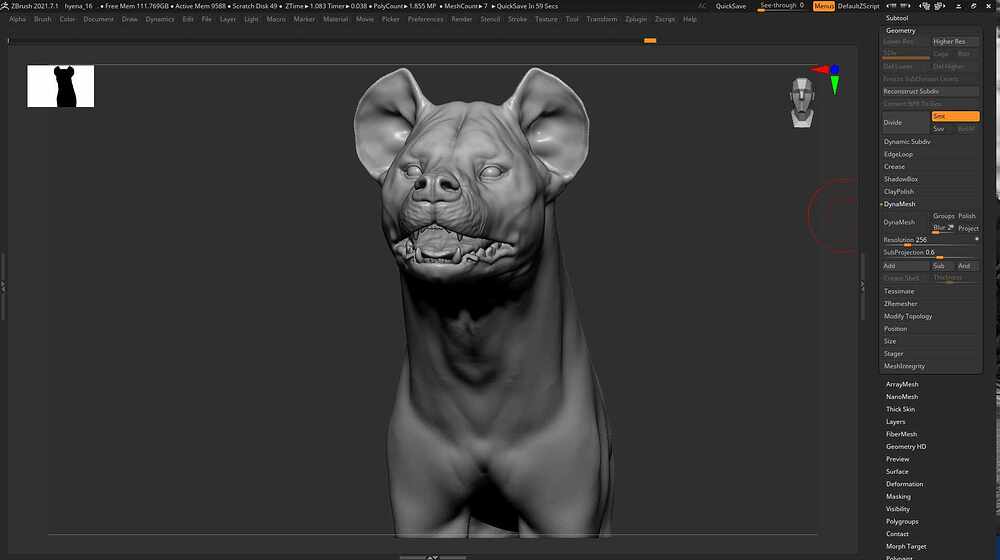Click the right tray divider arrows

click(863, 286)
